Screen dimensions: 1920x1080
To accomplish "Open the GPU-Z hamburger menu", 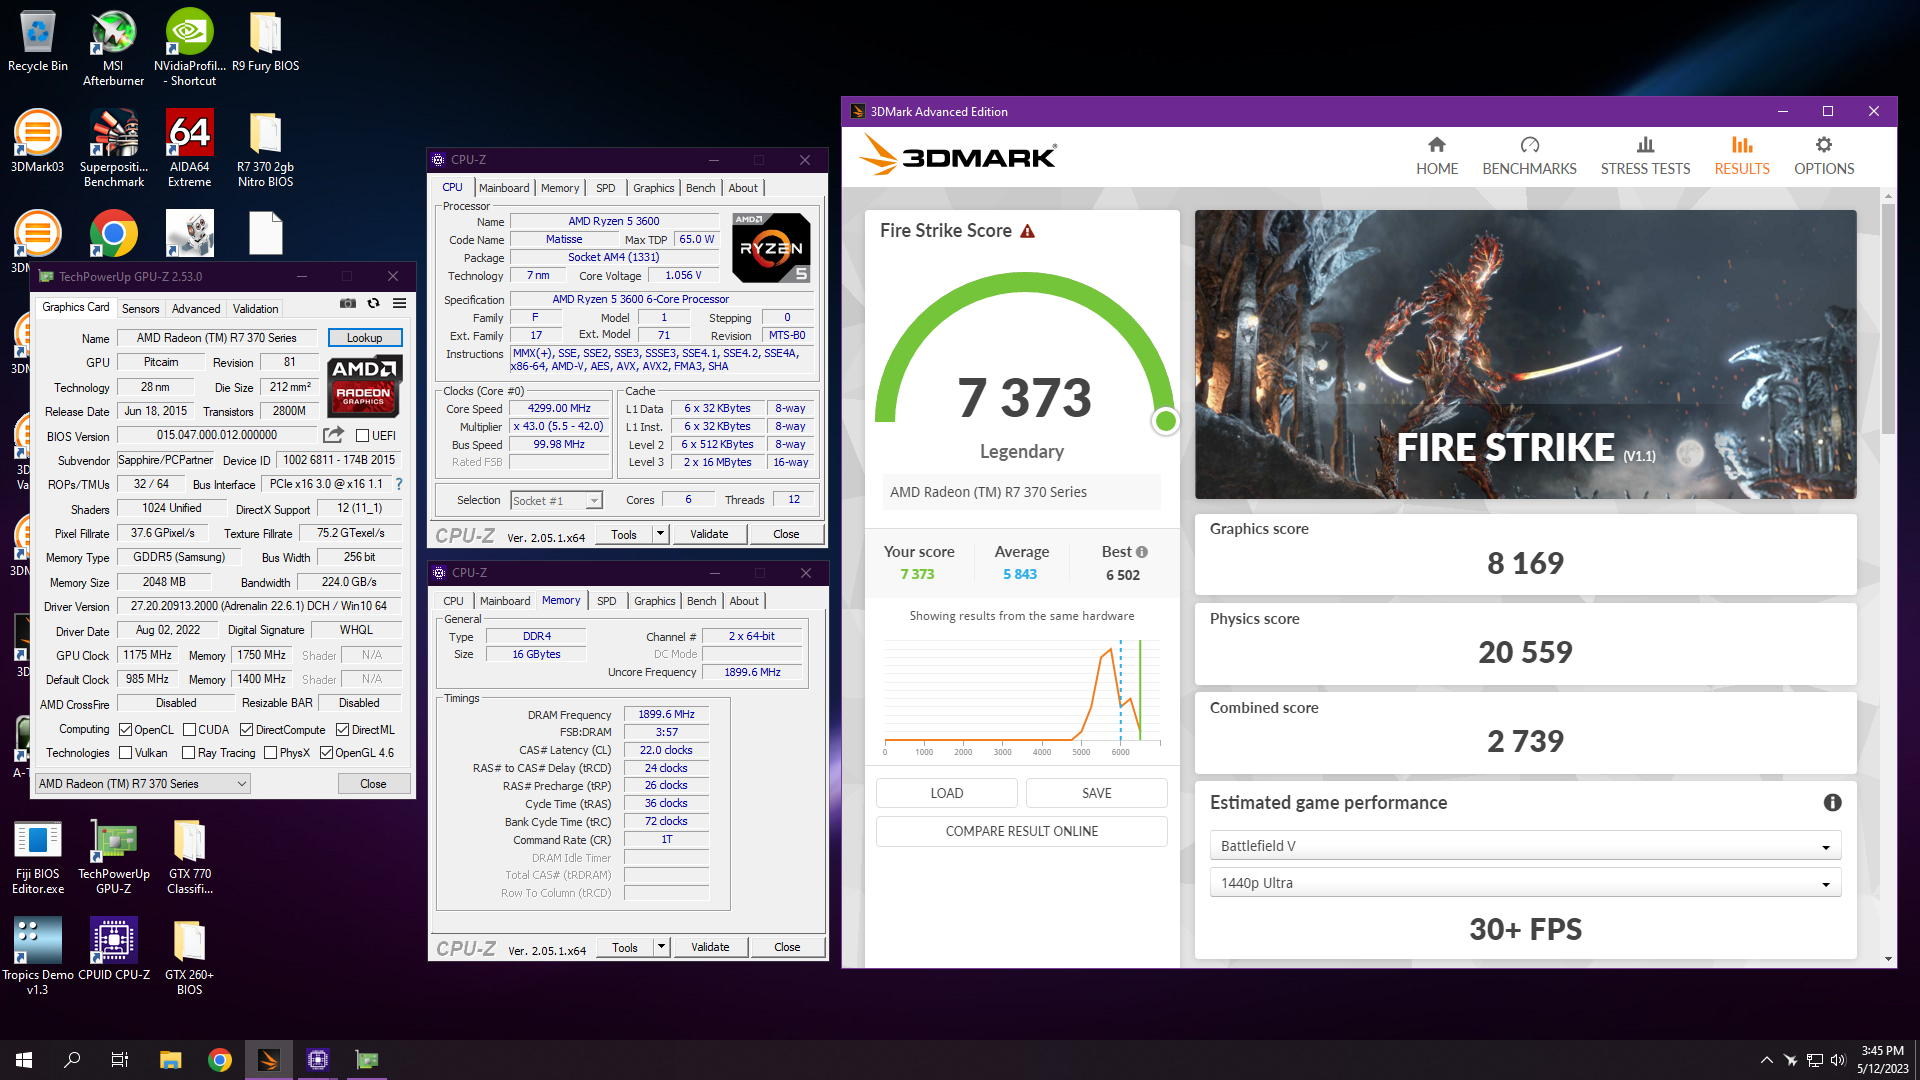I will coord(399,303).
